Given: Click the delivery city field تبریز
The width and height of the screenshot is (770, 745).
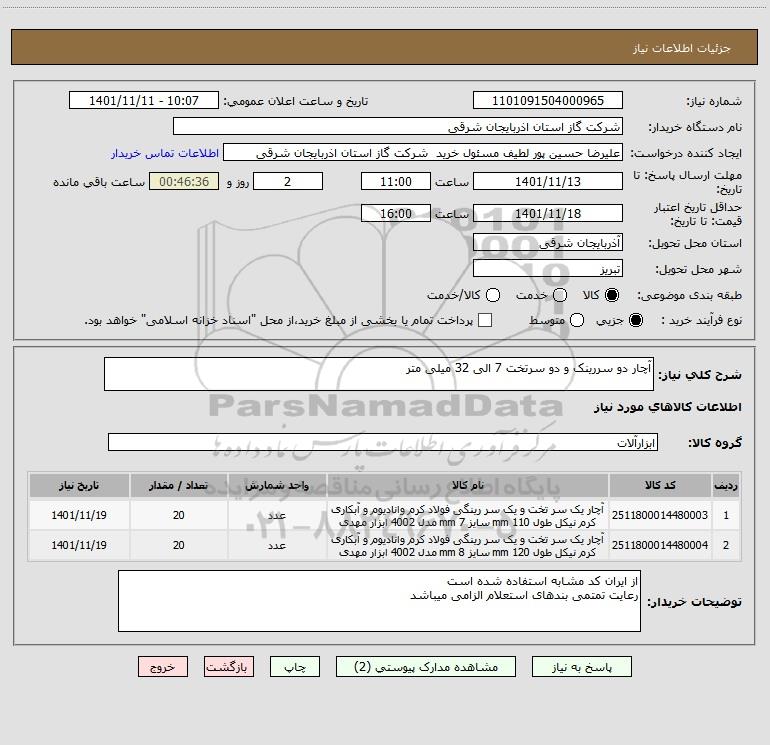Looking at the screenshot, I should (x=548, y=268).
